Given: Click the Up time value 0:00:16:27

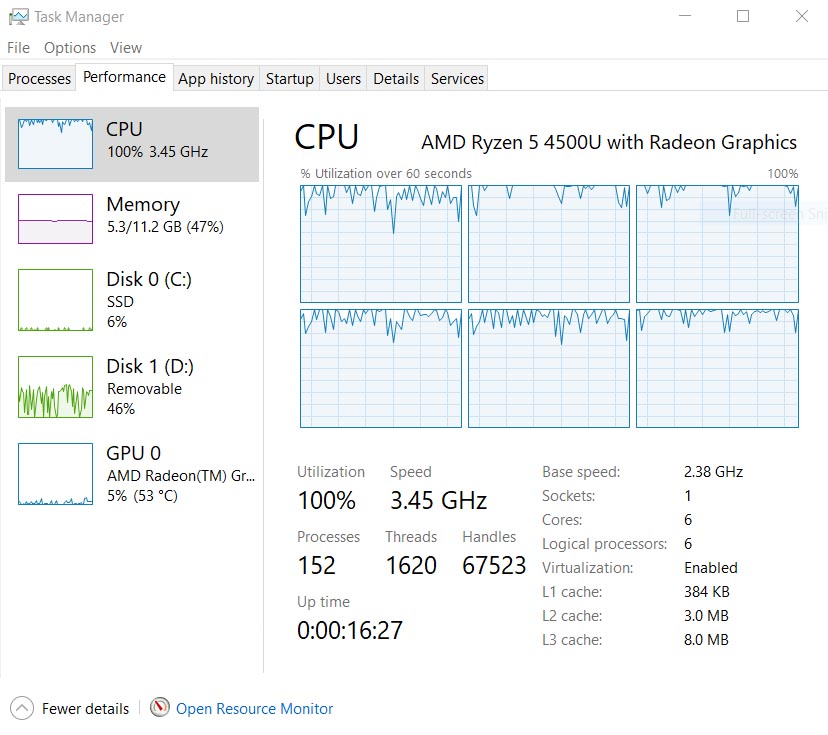Looking at the screenshot, I should (350, 630).
